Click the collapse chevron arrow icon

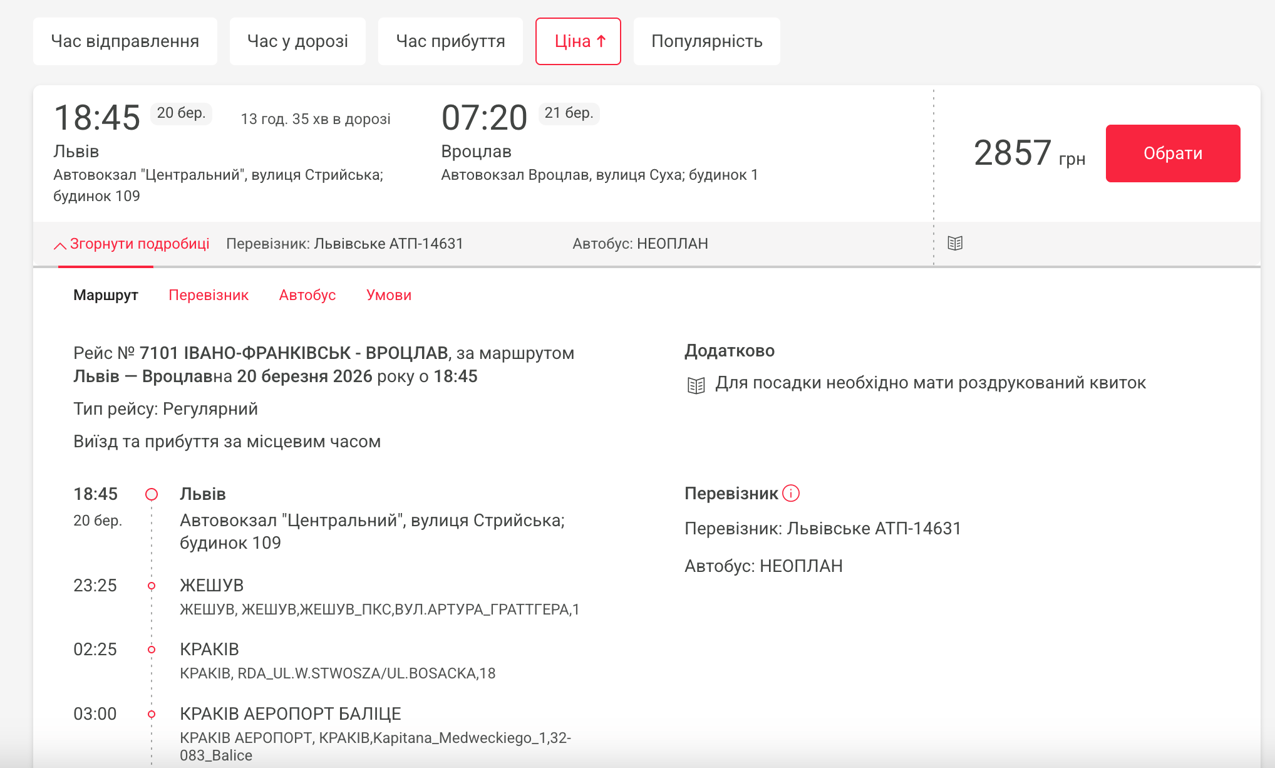(x=60, y=245)
